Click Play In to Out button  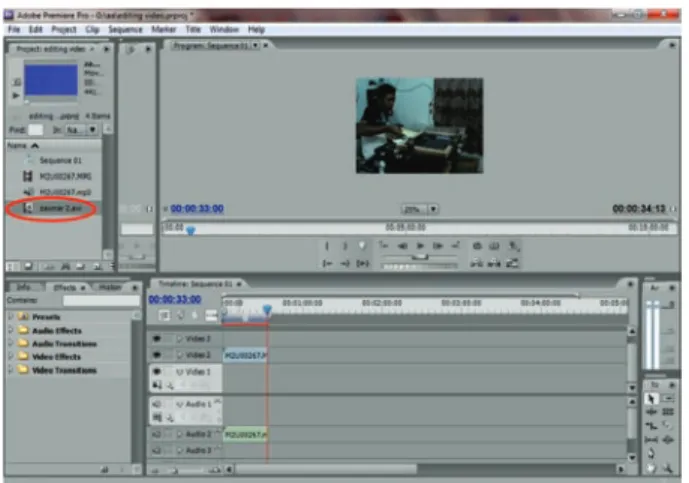[363, 264]
